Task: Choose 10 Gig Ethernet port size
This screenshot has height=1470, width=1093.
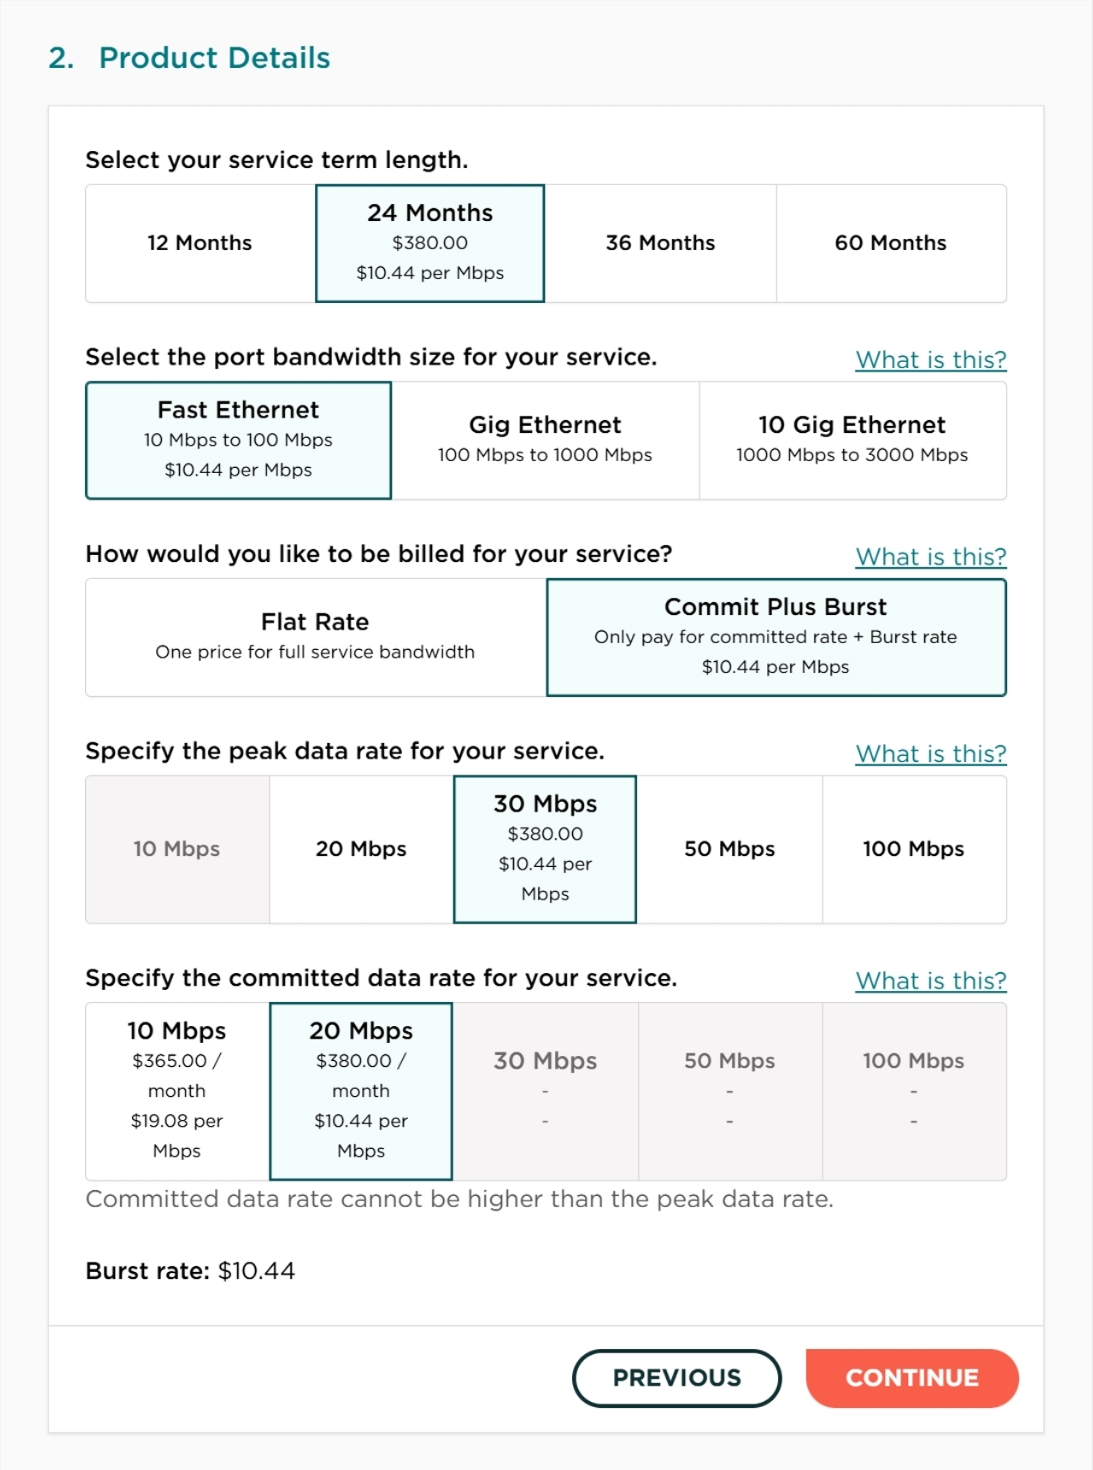Action: (852, 440)
